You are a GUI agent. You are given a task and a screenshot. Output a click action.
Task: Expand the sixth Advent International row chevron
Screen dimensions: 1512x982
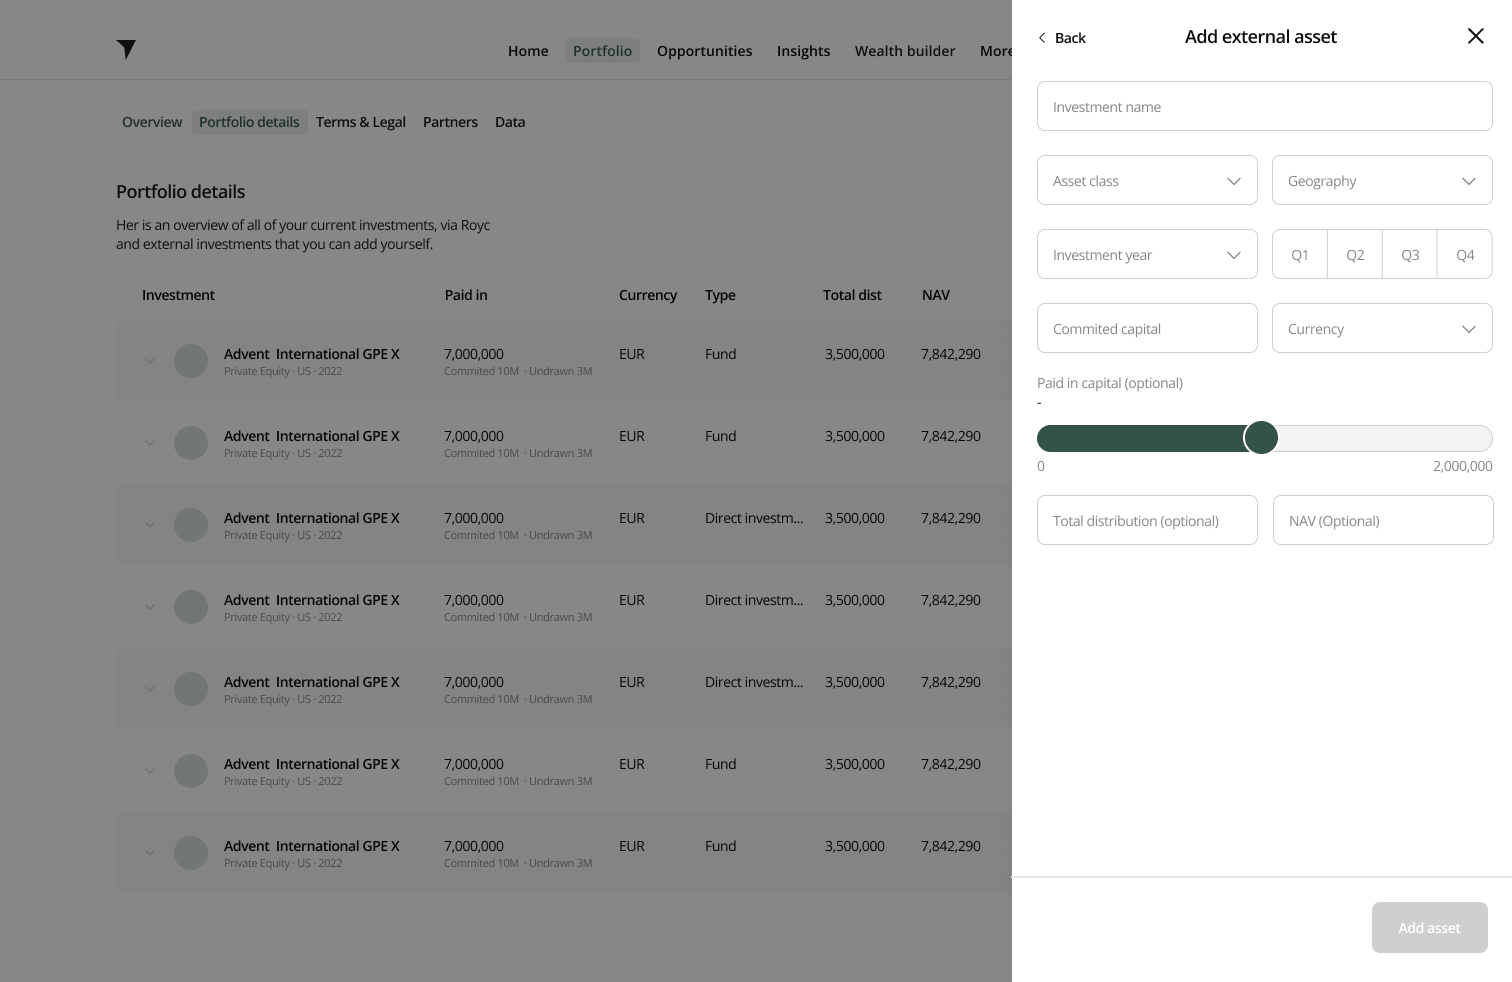(x=150, y=771)
